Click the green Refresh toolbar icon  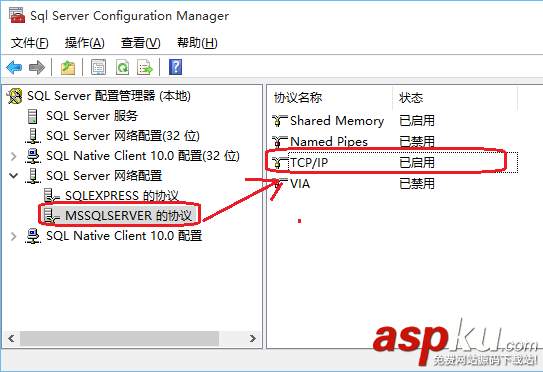coord(123,67)
